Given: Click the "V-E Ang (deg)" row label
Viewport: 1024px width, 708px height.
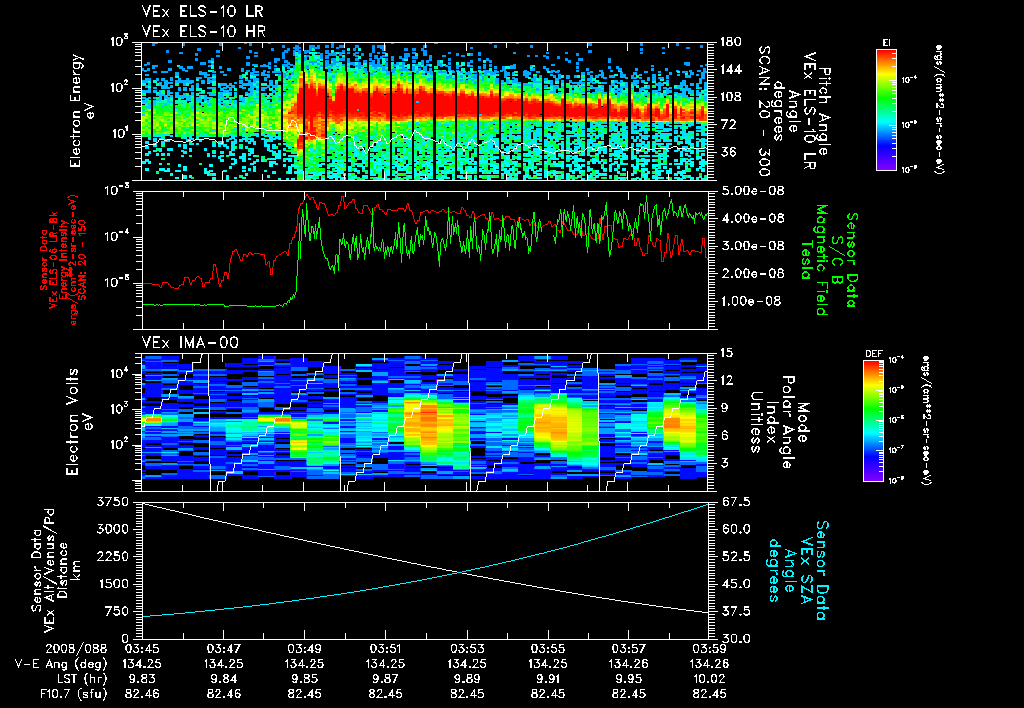Looking at the screenshot, I should (x=61, y=664).
